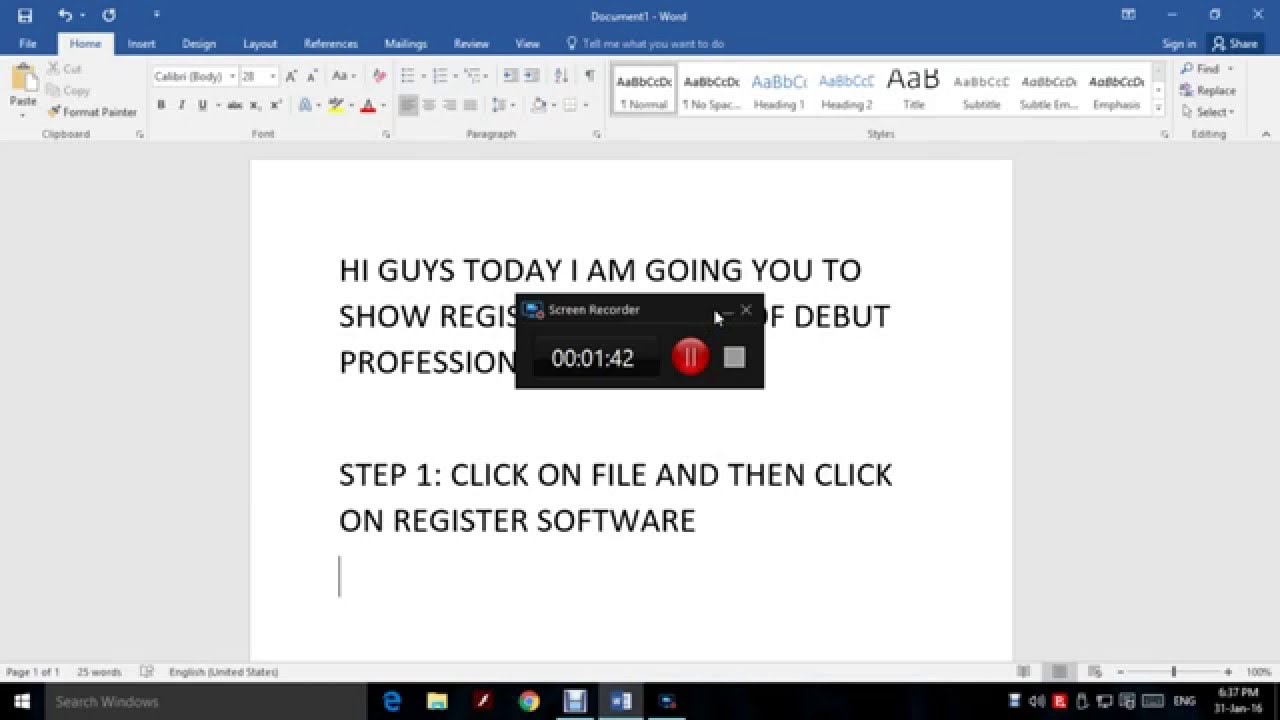Click Sign in
This screenshot has width=1280, height=720.
point(1179,44)
